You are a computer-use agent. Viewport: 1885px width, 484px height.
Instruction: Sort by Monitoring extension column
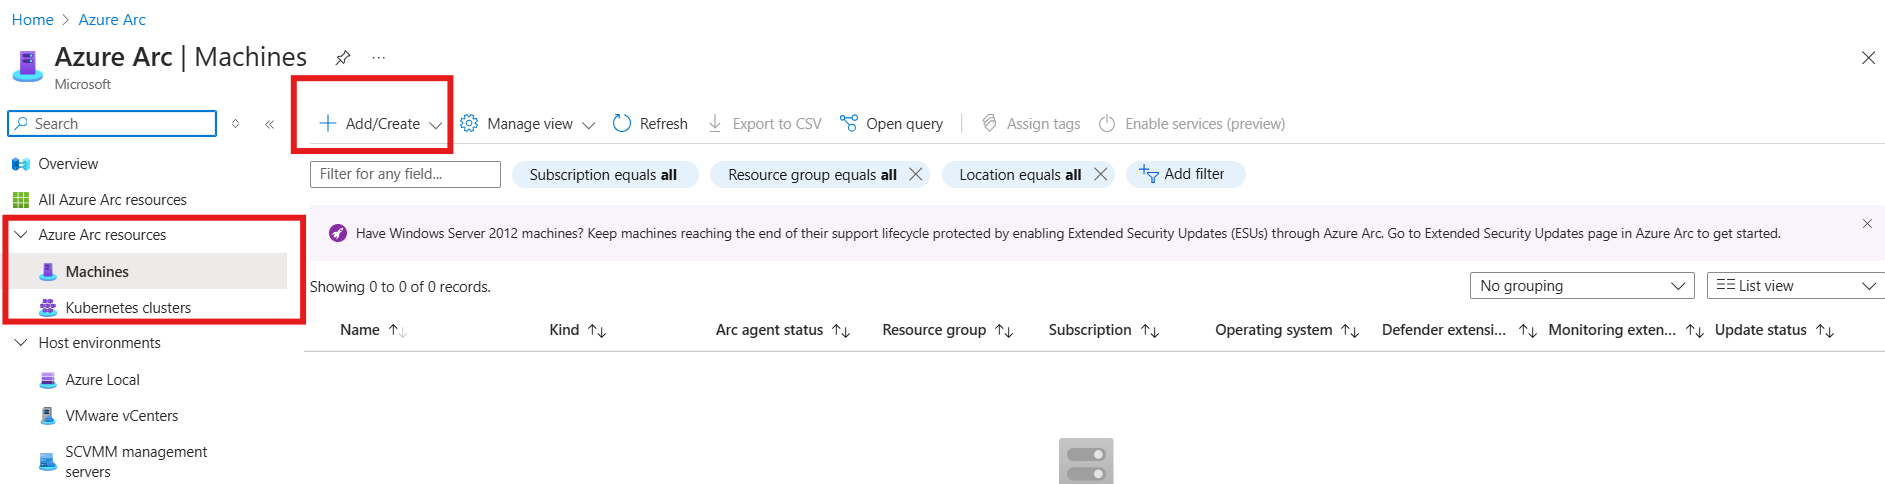coord(1625,330)
